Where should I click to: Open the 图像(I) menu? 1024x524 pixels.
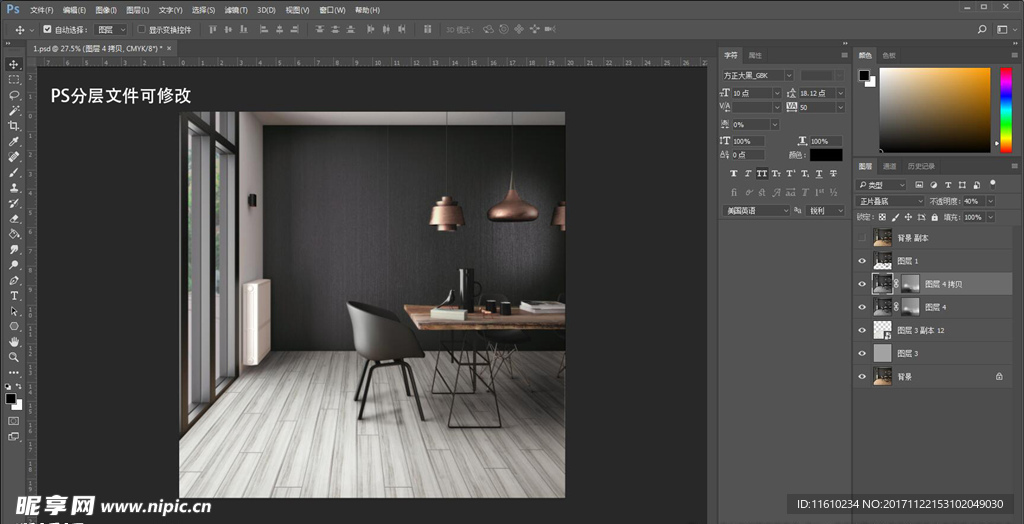click(x=106, y=9)
